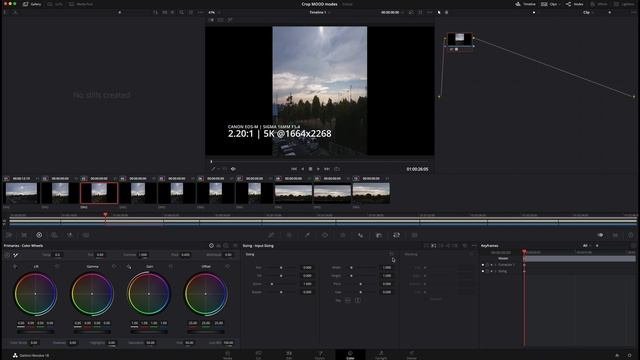Click the Offset color wheel
Screen dimensions: 640x360
(206, 294)
